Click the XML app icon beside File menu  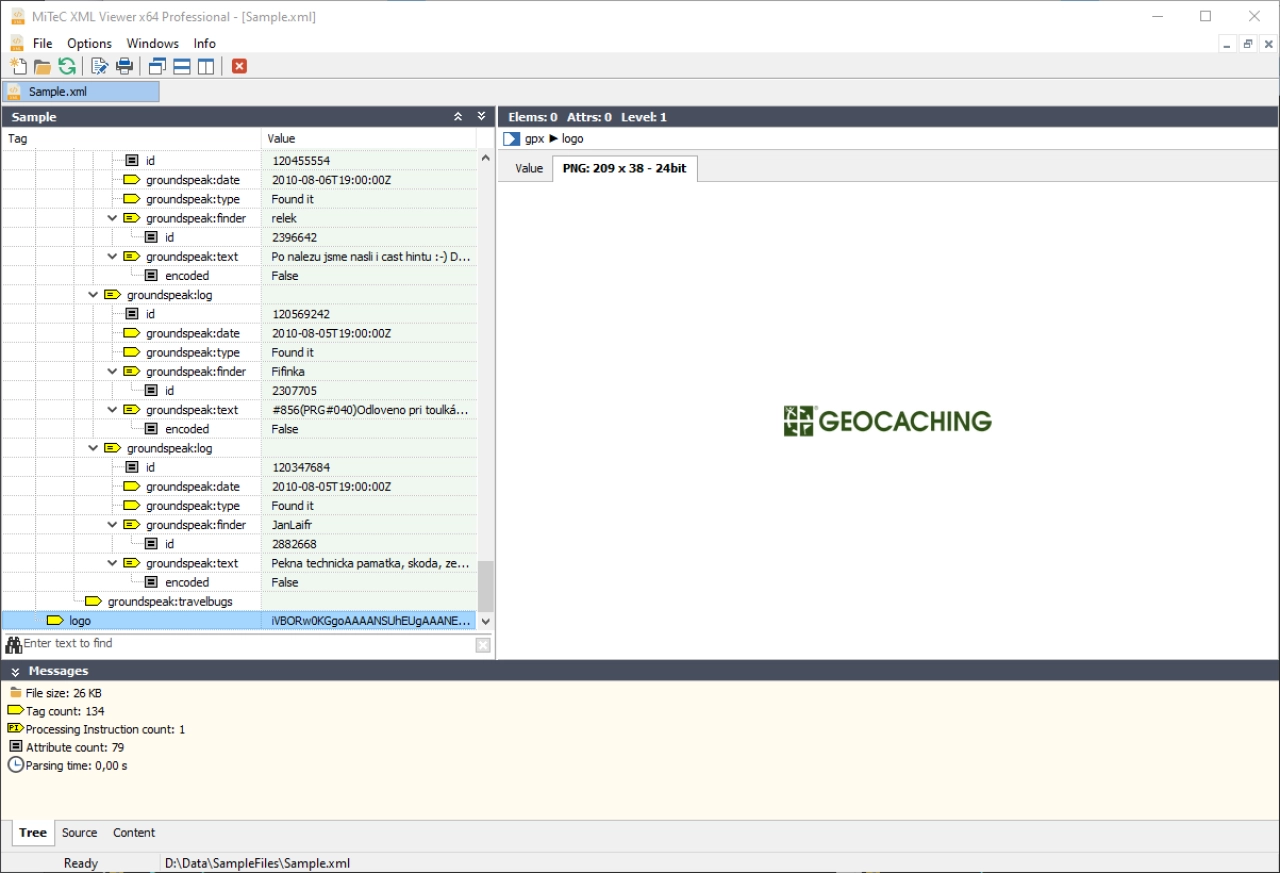17,43
